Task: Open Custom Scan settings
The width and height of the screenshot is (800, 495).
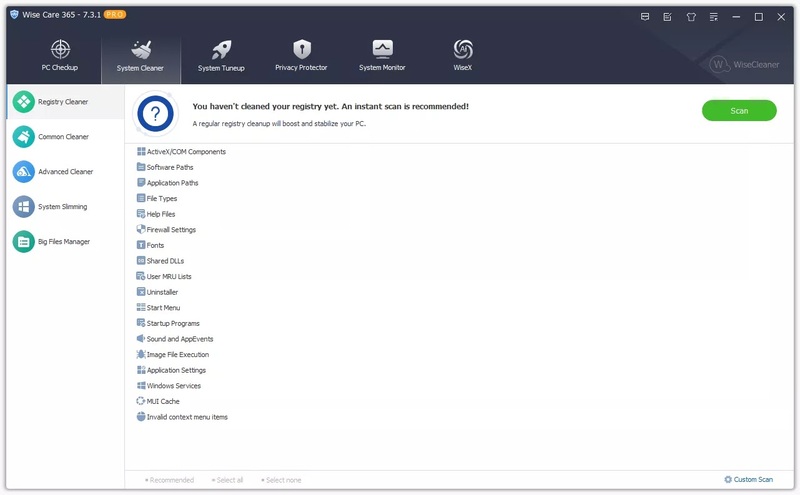Action: tap(748, 480)
